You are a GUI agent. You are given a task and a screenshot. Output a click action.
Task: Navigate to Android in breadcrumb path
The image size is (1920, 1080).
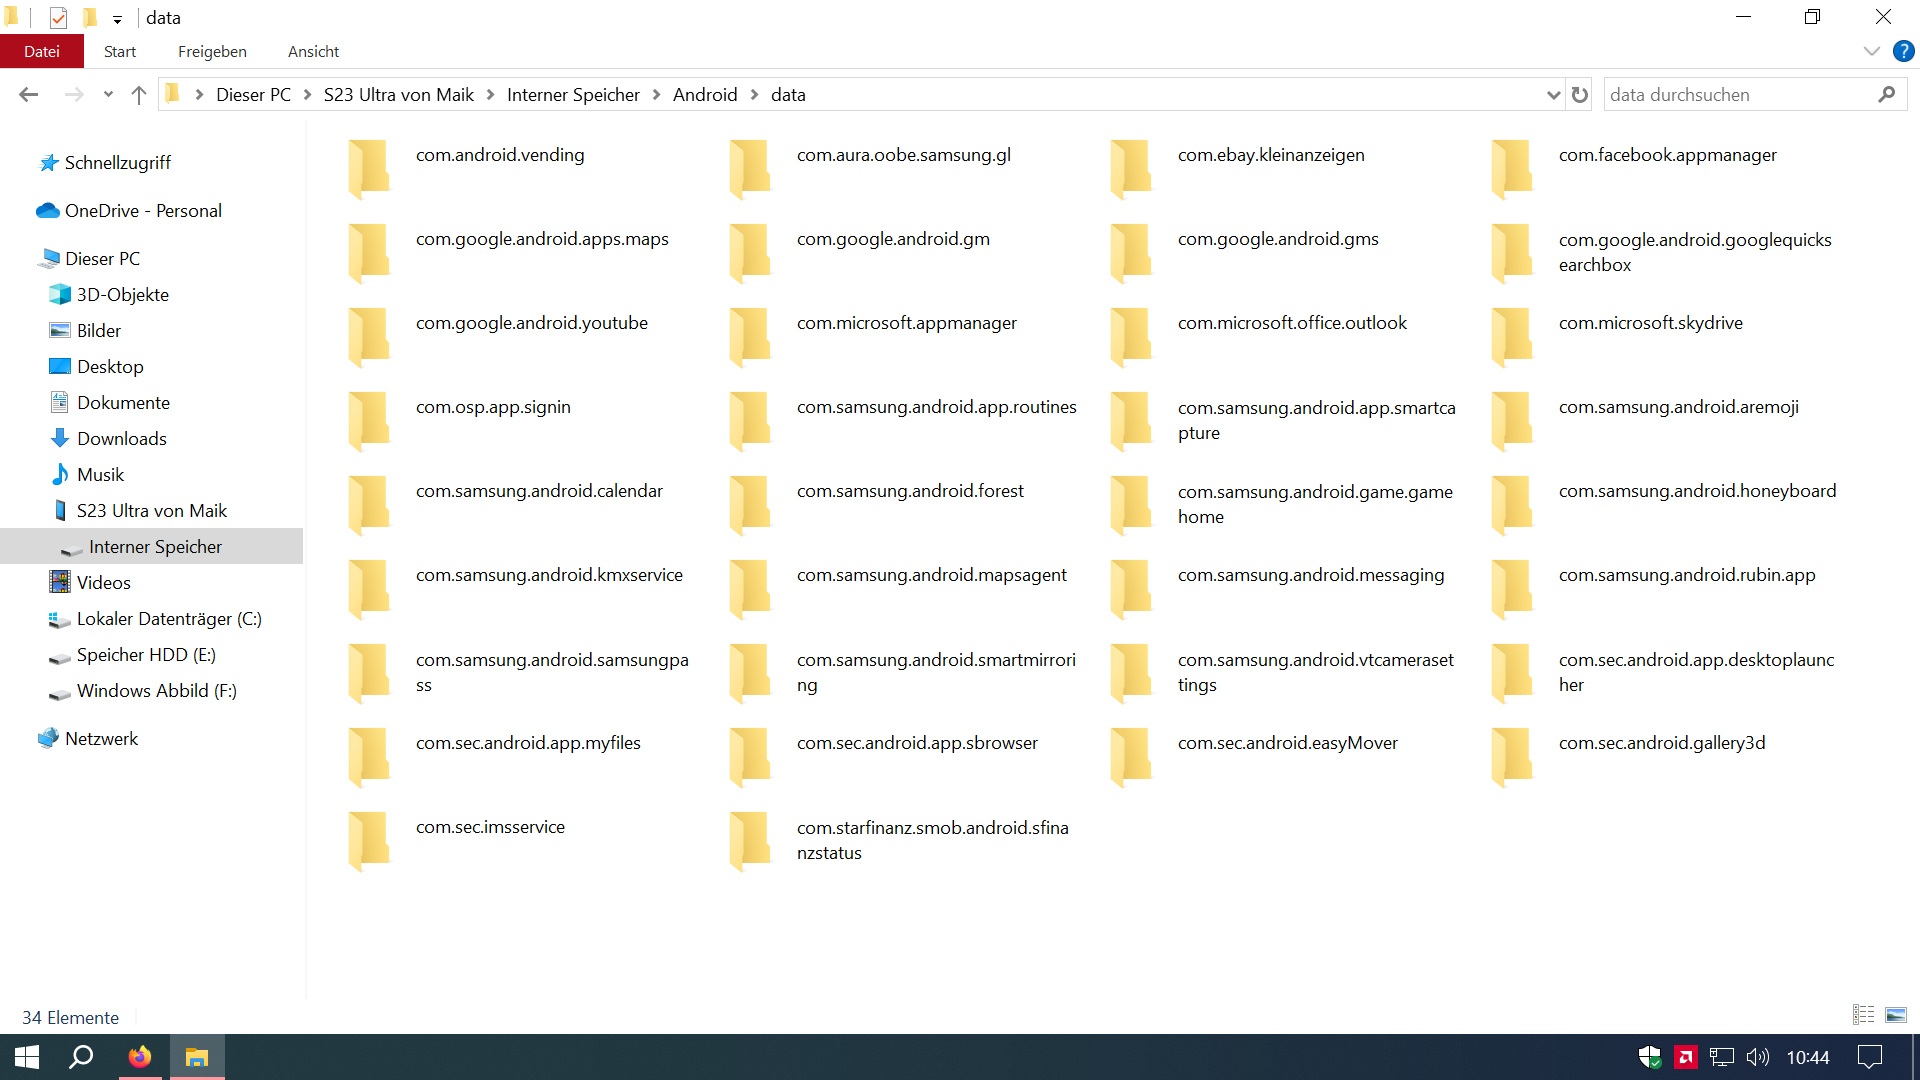click(x=704, y=95)
